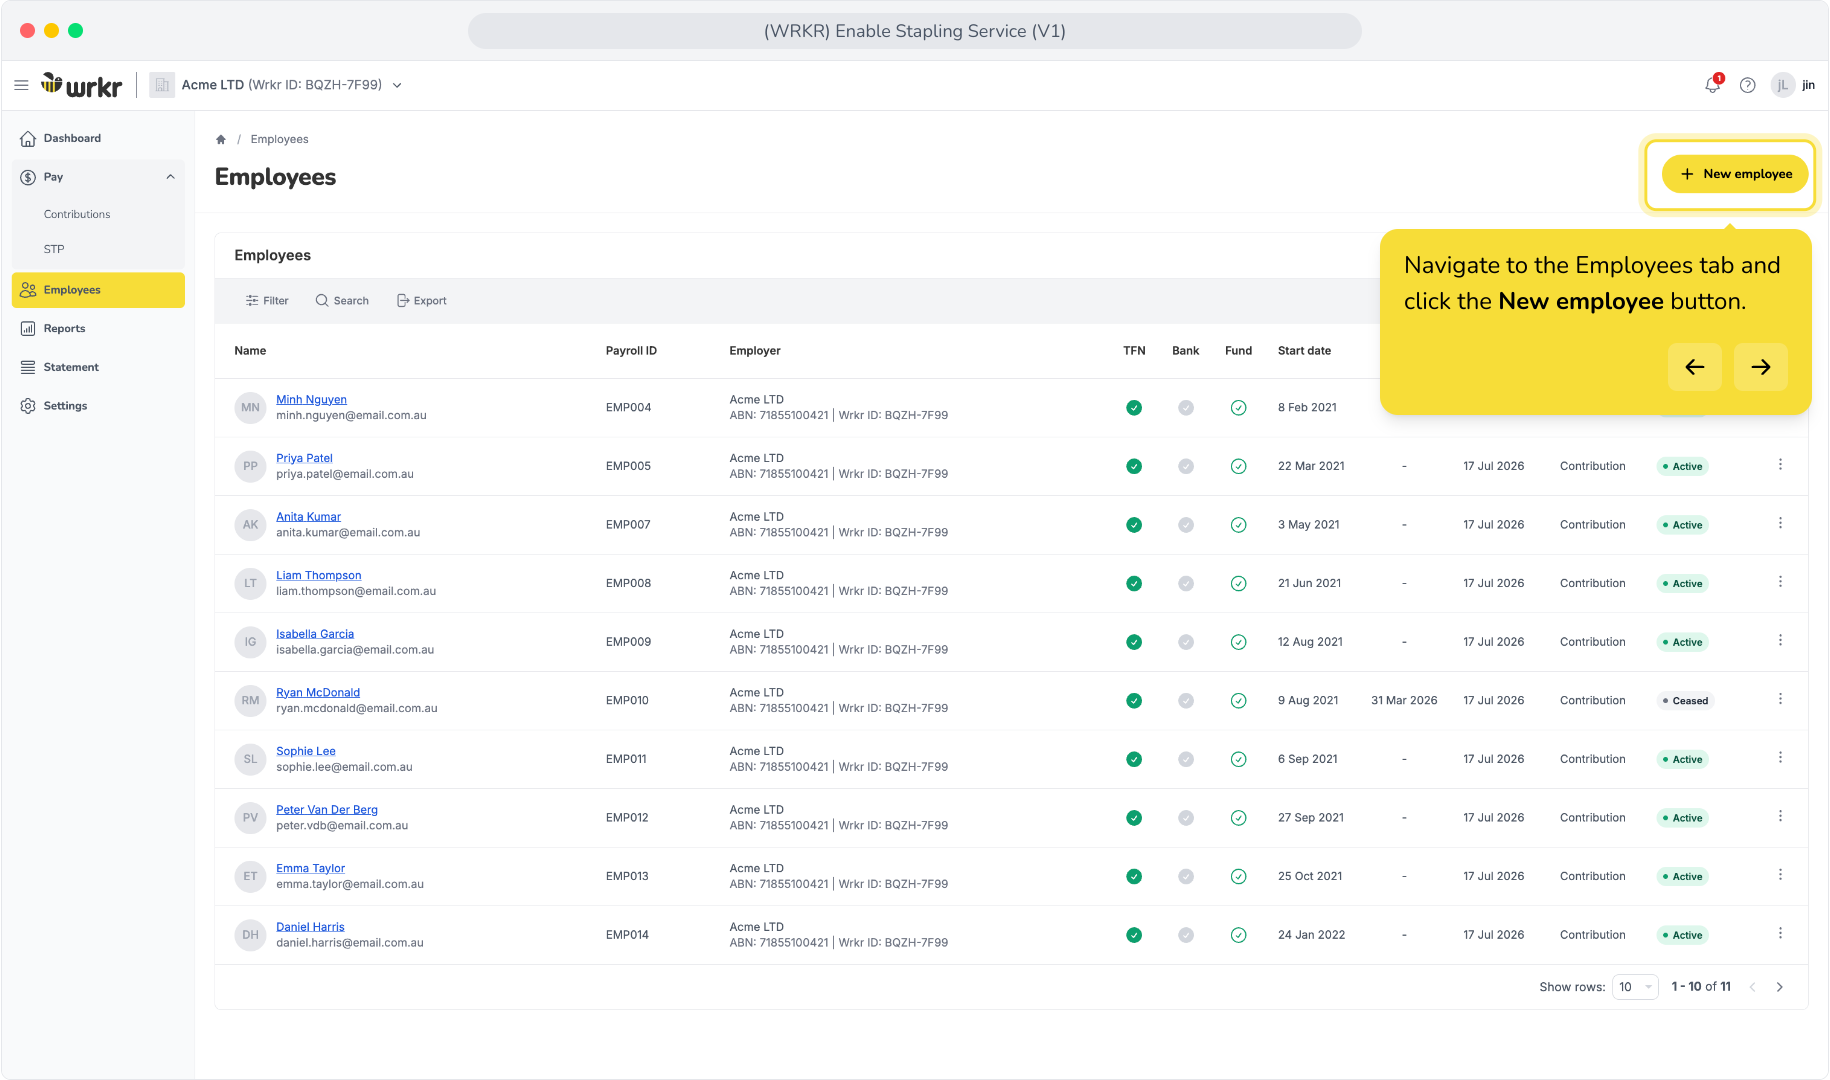Click Bank status indicator for Anita Kumar
The width and height of the screenshot is (1830, 1080).
pyautogui.click(x=1186, y=525)
